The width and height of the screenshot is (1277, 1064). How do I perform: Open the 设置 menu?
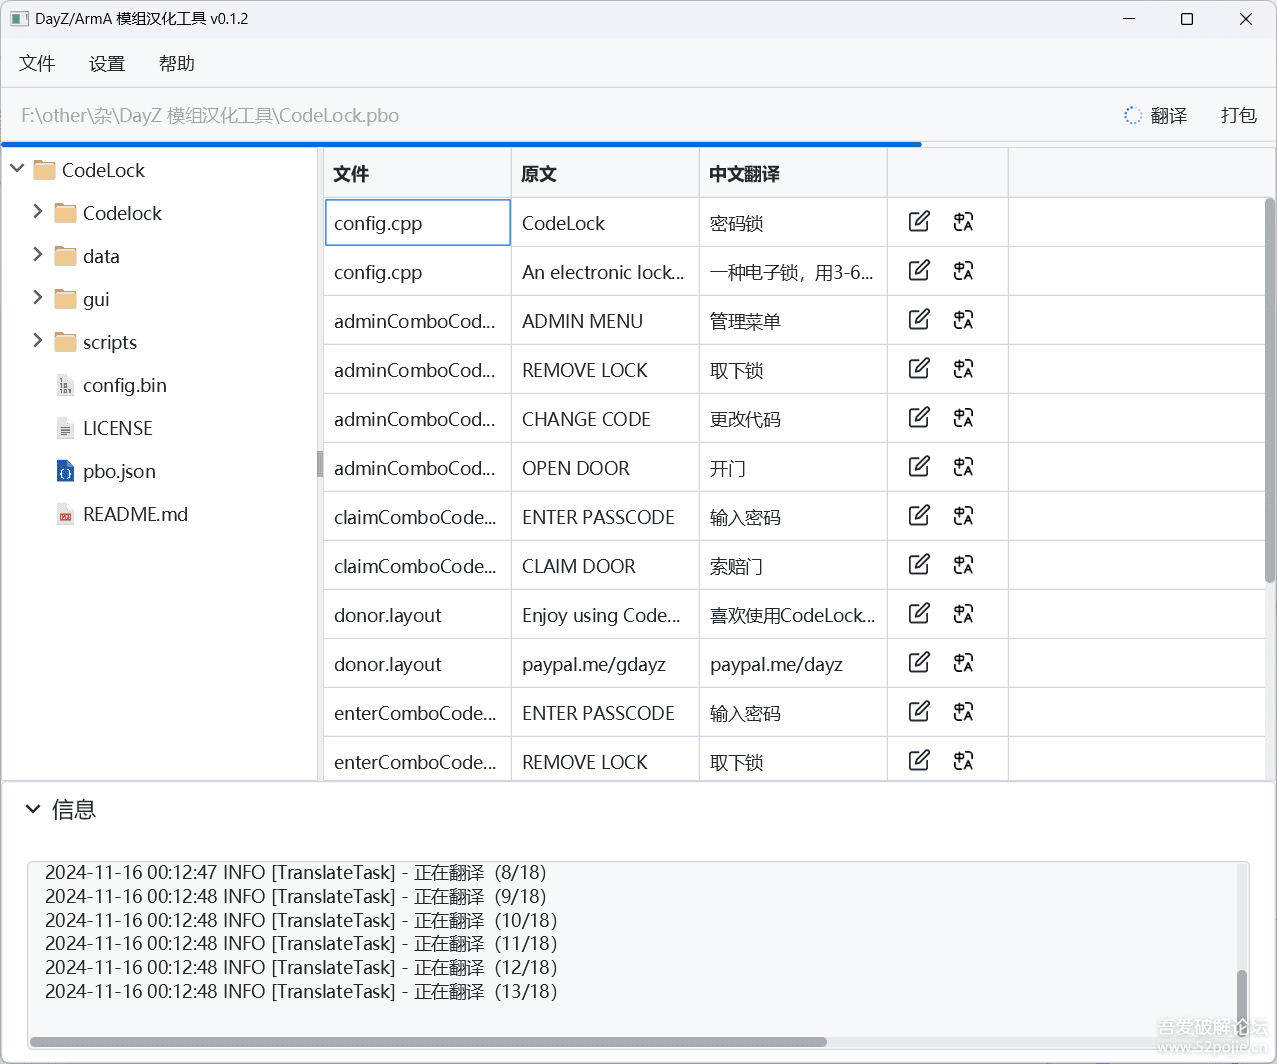tap(107, 64)
